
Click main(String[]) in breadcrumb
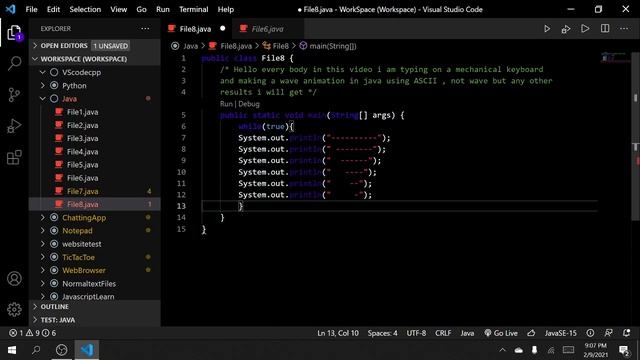click(333, 46)
